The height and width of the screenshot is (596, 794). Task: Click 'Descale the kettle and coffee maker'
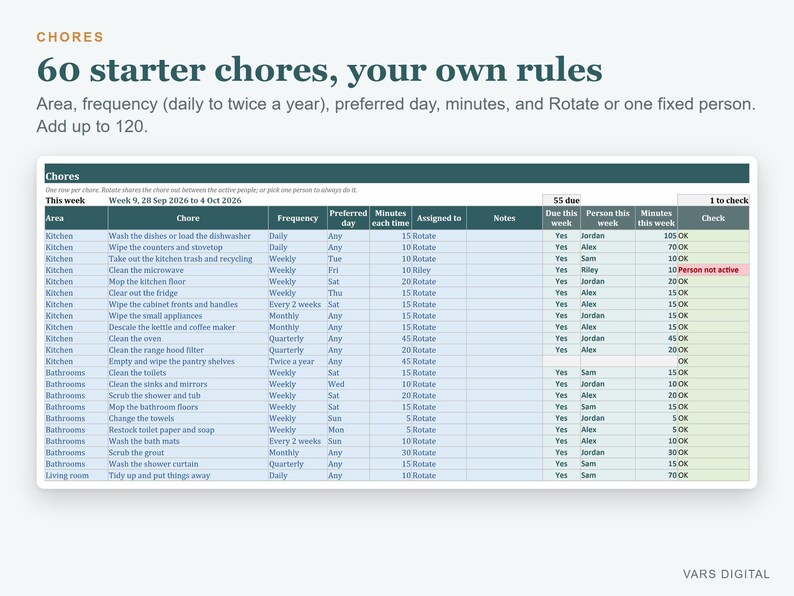(188, 327)
